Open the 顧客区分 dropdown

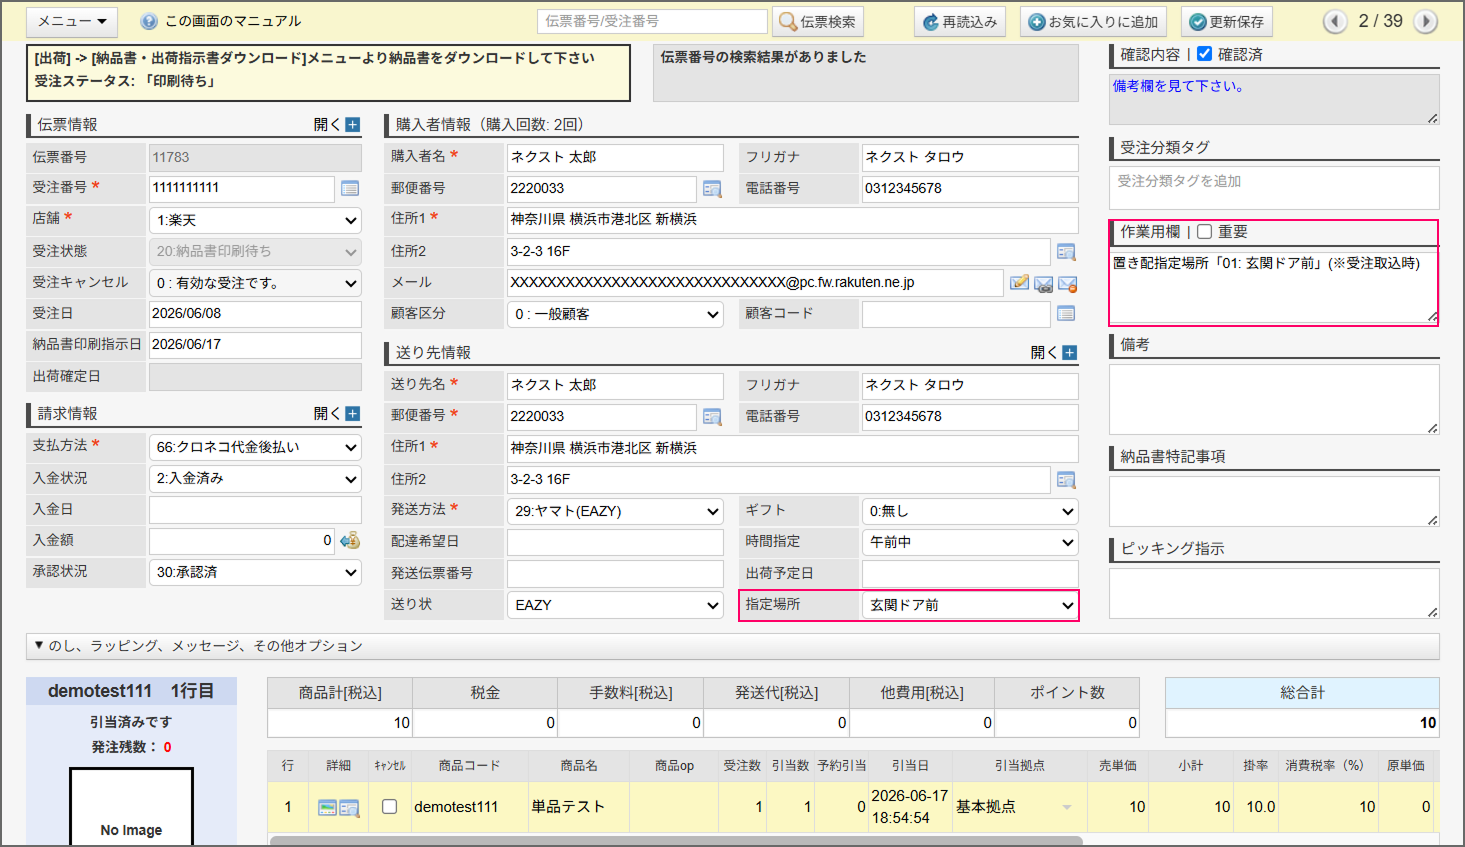click(615, 314)
